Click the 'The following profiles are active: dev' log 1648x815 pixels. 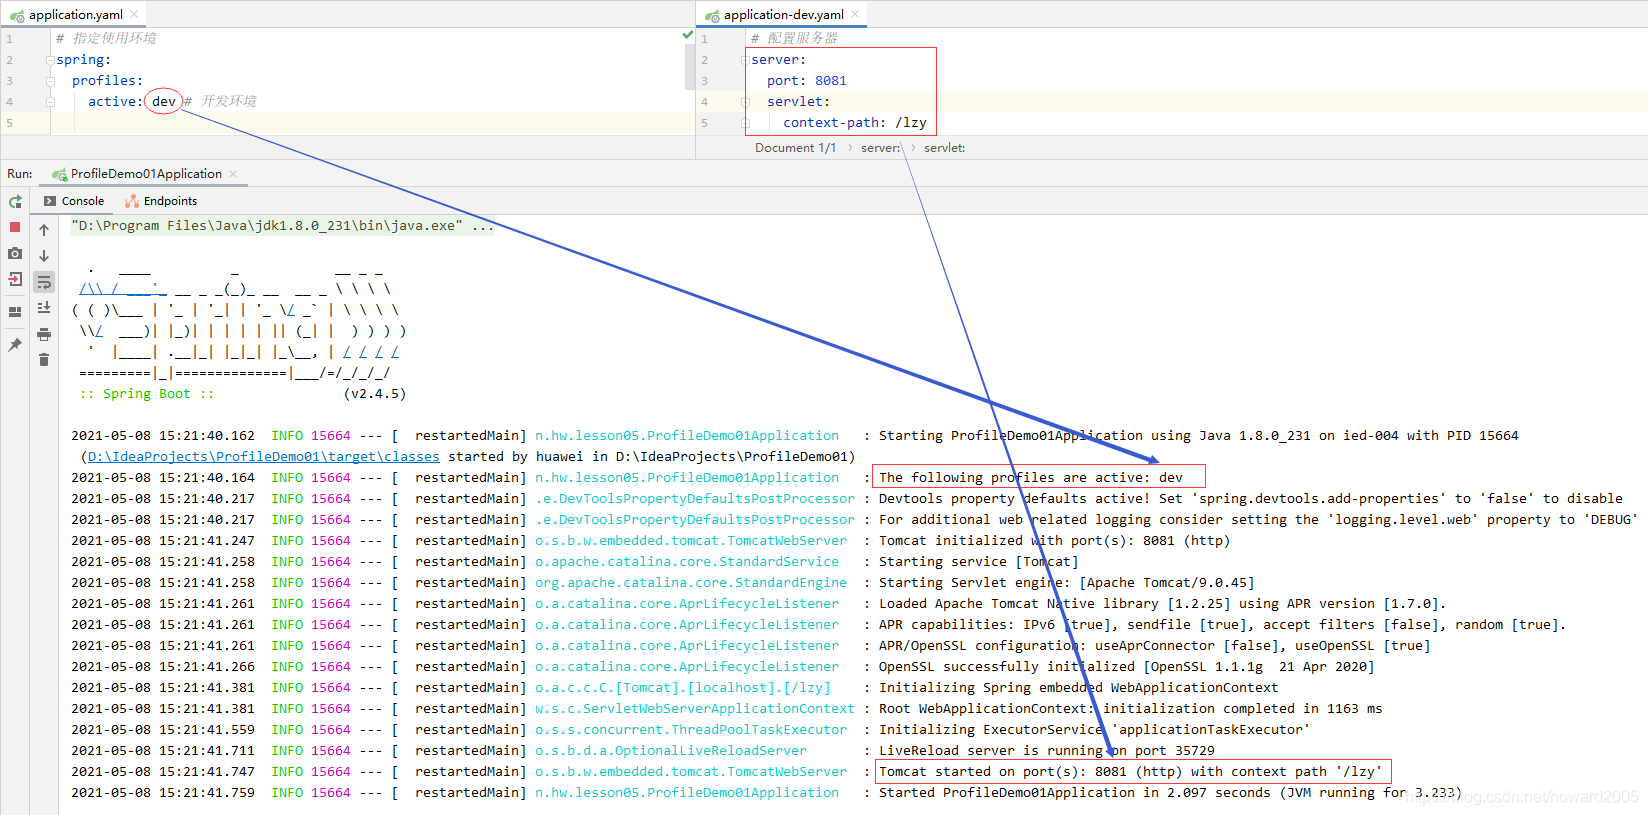(x=1031, y=478)
